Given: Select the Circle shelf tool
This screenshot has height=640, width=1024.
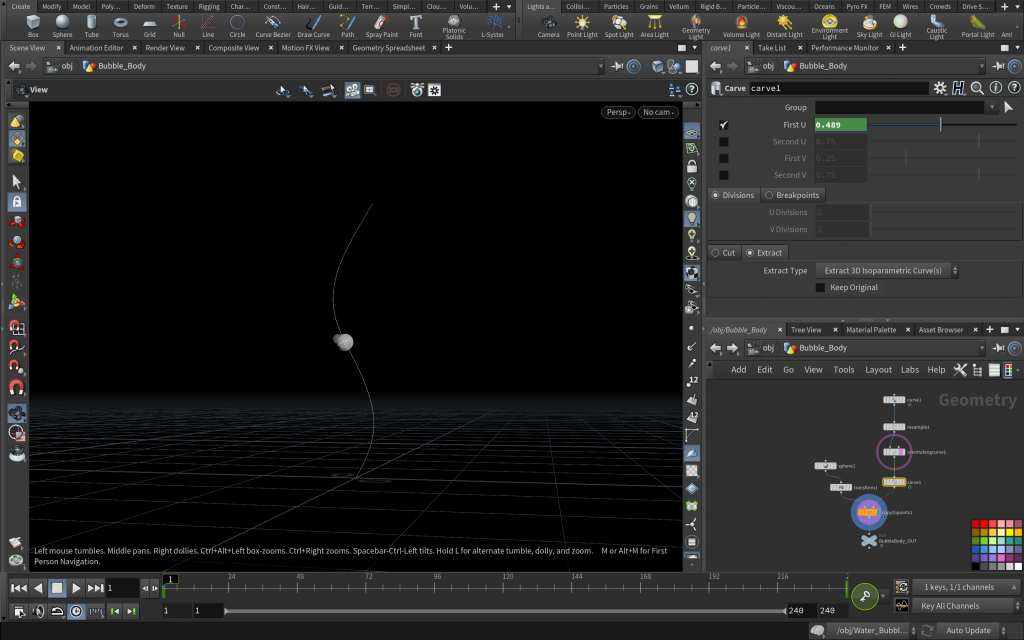Looking at the screenshot, I should 237,26.
